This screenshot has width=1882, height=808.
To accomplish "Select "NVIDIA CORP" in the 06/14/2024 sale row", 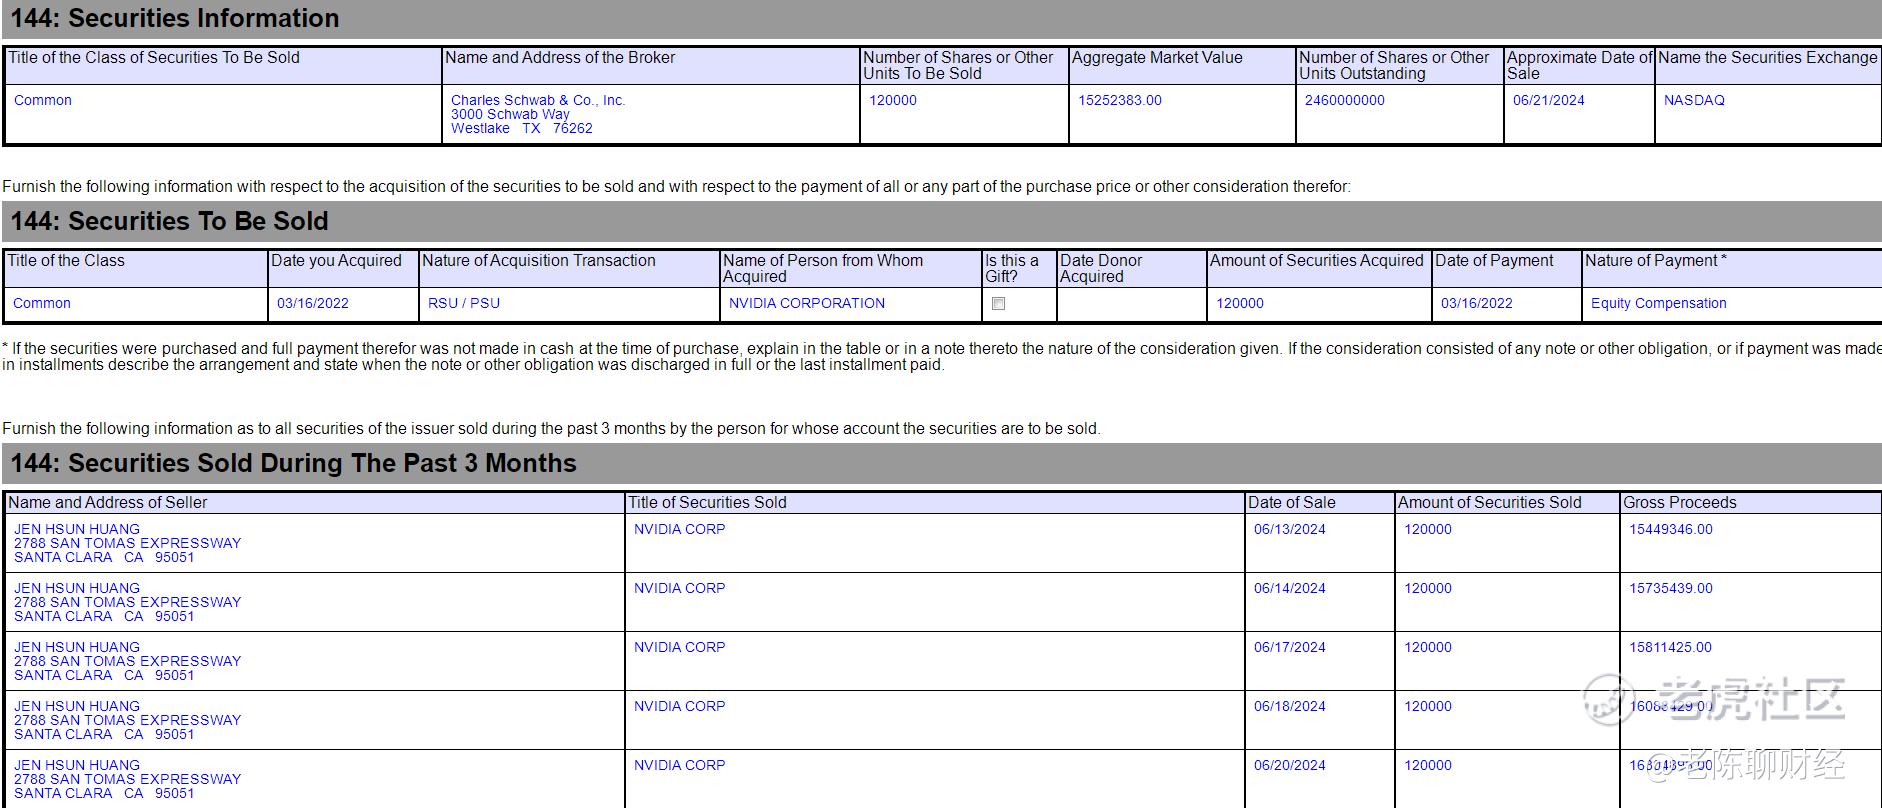I will (680, 588).
